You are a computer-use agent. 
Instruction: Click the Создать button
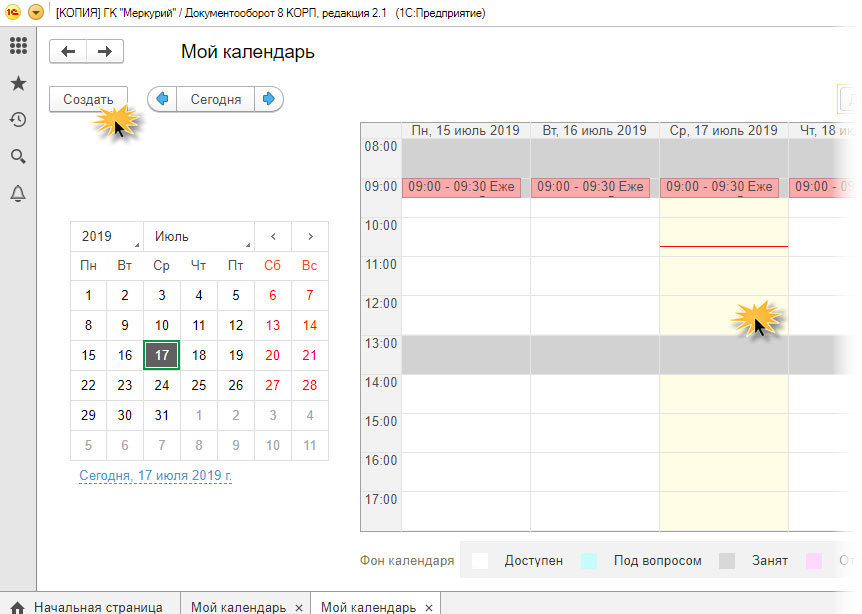88,99
